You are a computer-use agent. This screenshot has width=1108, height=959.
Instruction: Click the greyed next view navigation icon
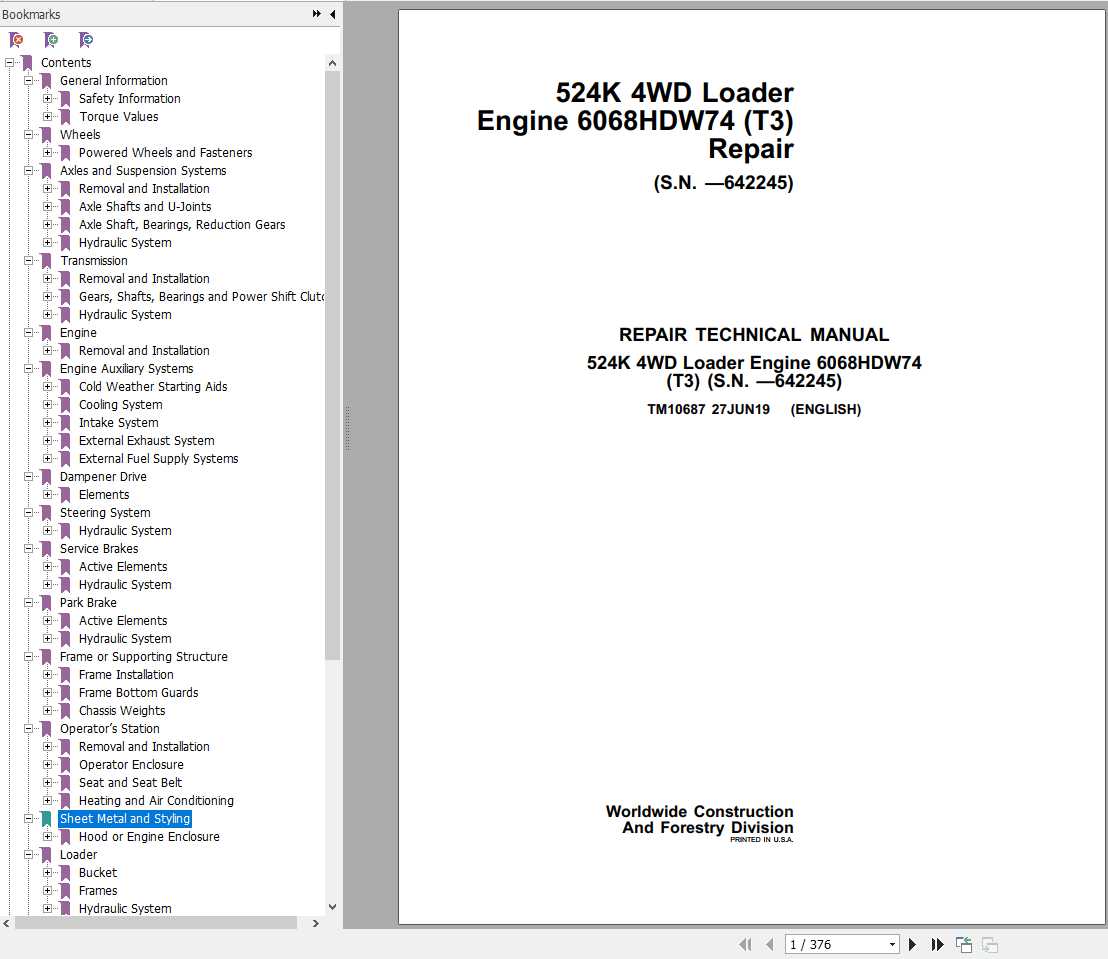[x=990, y=944]
